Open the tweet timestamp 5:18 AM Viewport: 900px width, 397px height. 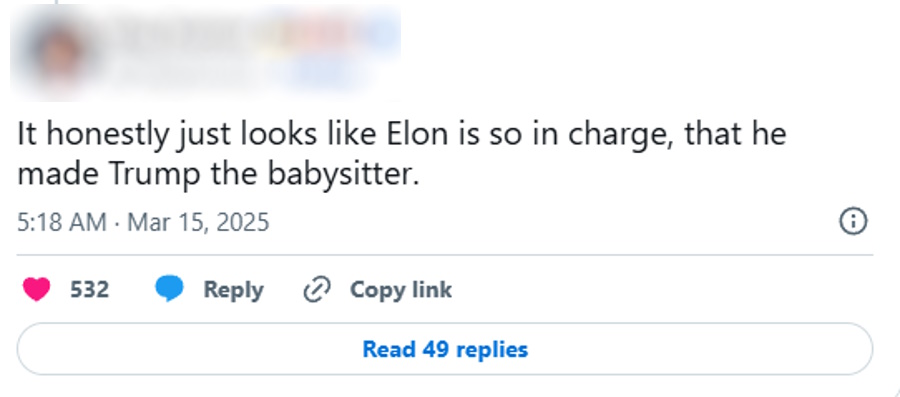[62, 222]
